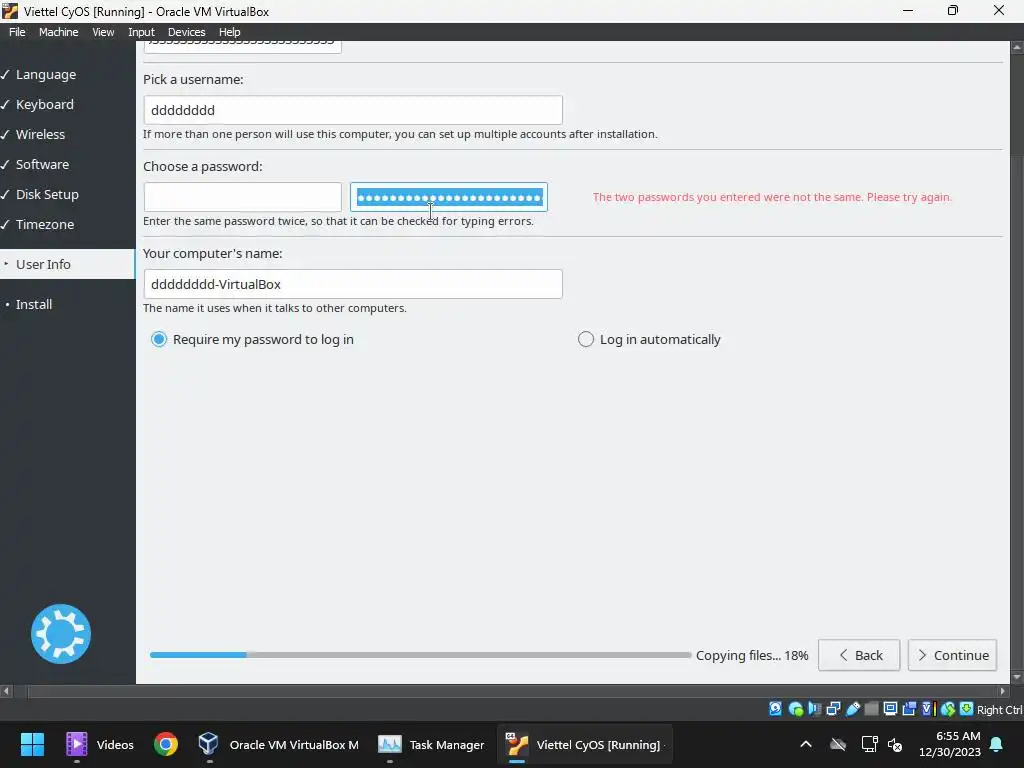This screenshot has width=1024, height=768.
Task: Click the audio status icon
Action: click(x=814, y=709)
